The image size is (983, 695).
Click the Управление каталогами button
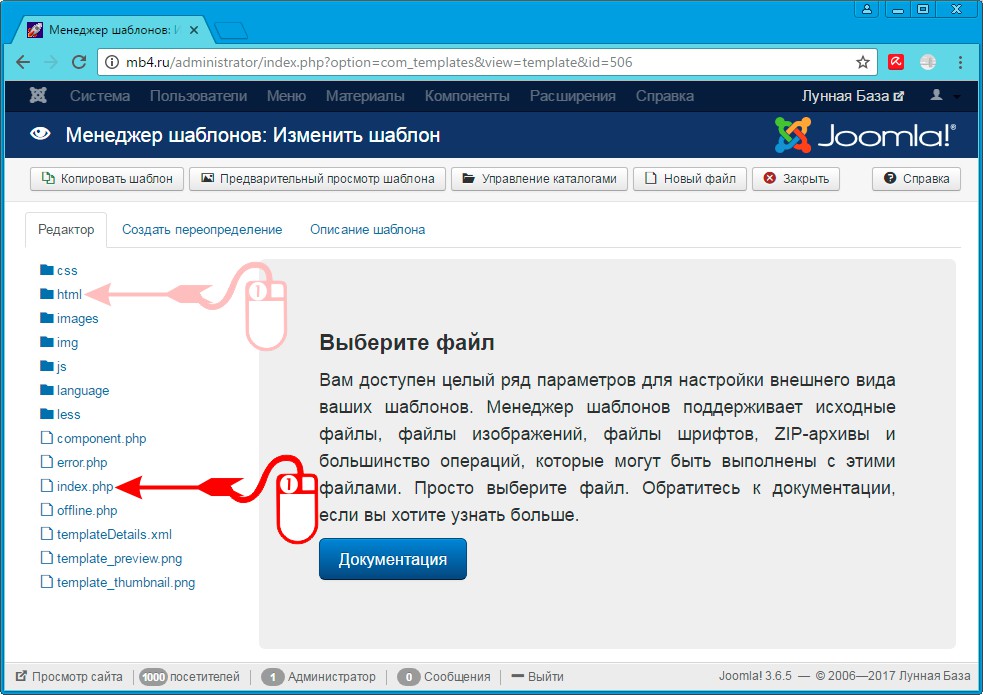click(539, 179)
